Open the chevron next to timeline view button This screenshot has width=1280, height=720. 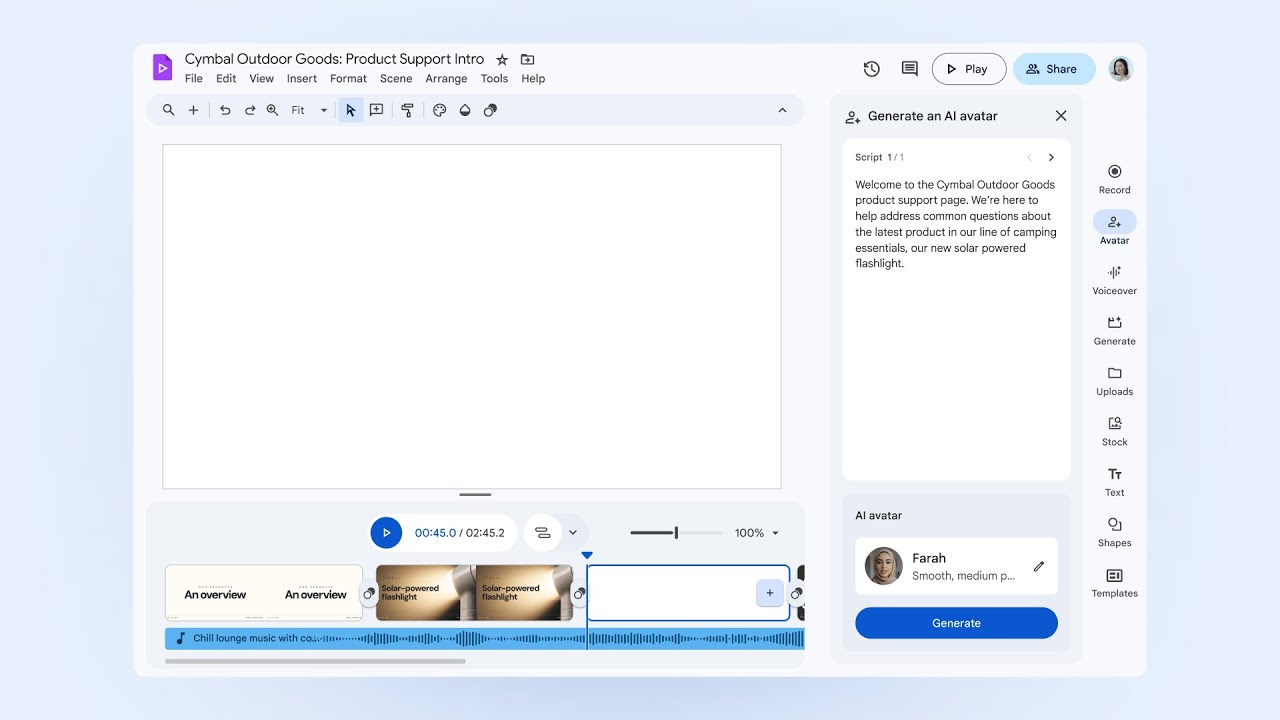coord(572,532)
